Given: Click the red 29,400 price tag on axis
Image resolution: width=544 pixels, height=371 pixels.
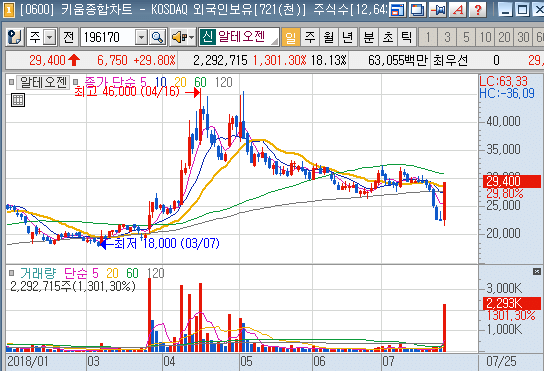Looking at the screenshot, I should tap(512, 181).
